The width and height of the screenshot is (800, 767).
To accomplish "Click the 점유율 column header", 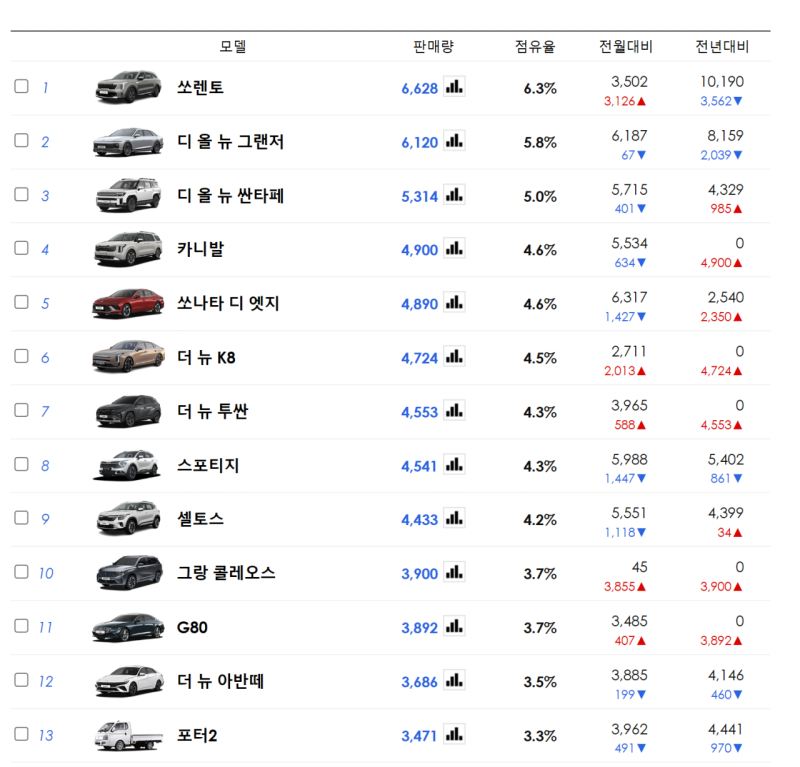I will coord(535,46).
